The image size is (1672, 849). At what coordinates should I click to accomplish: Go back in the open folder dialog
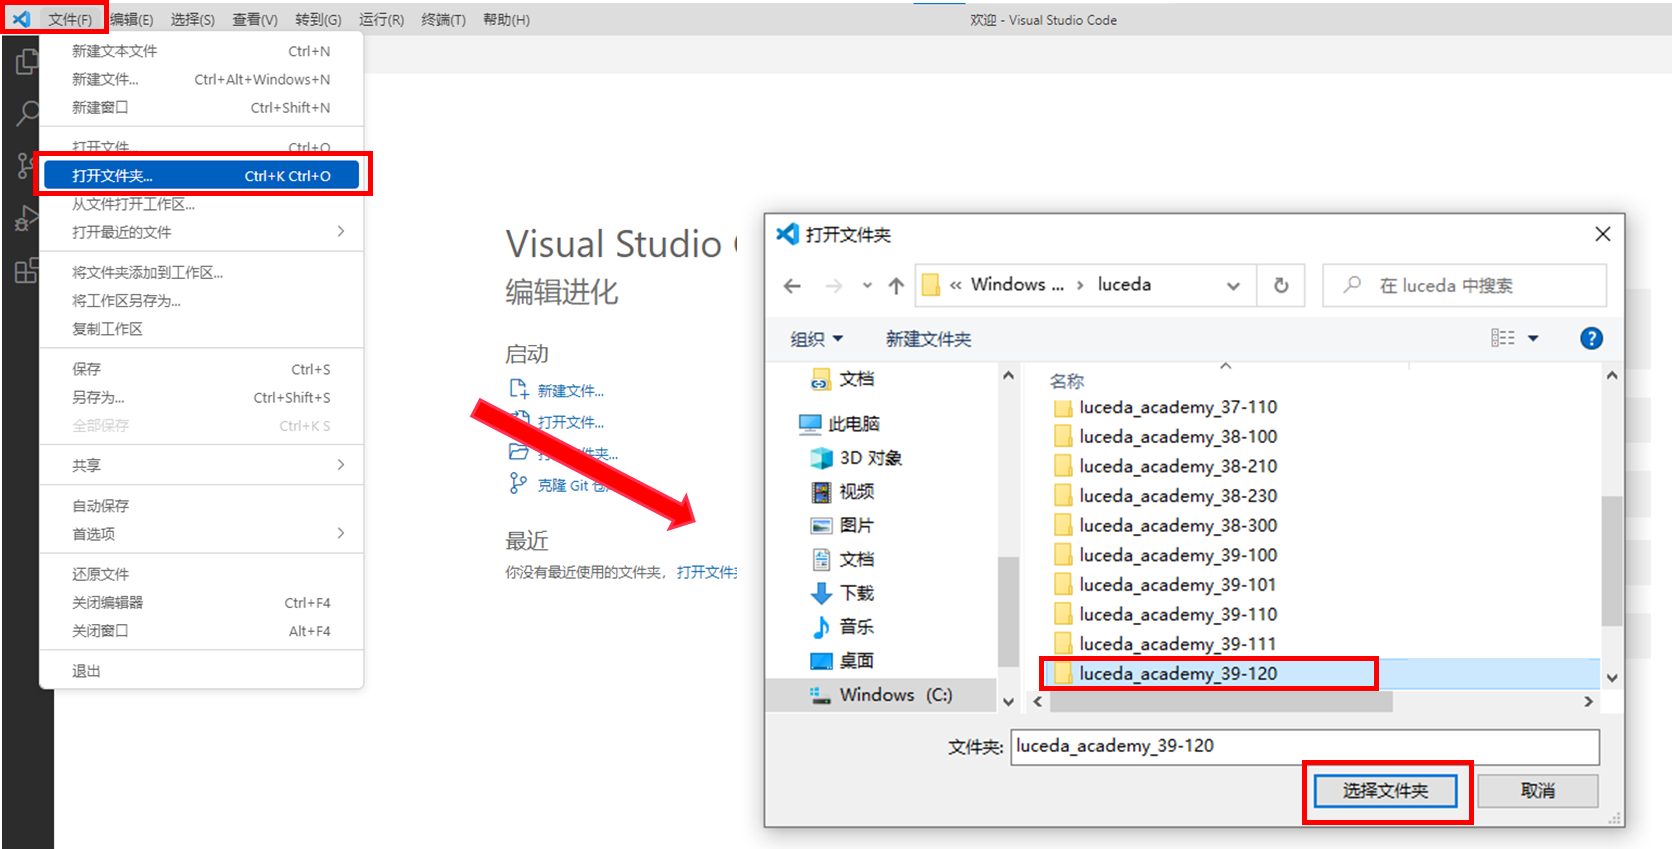[792, 286]
